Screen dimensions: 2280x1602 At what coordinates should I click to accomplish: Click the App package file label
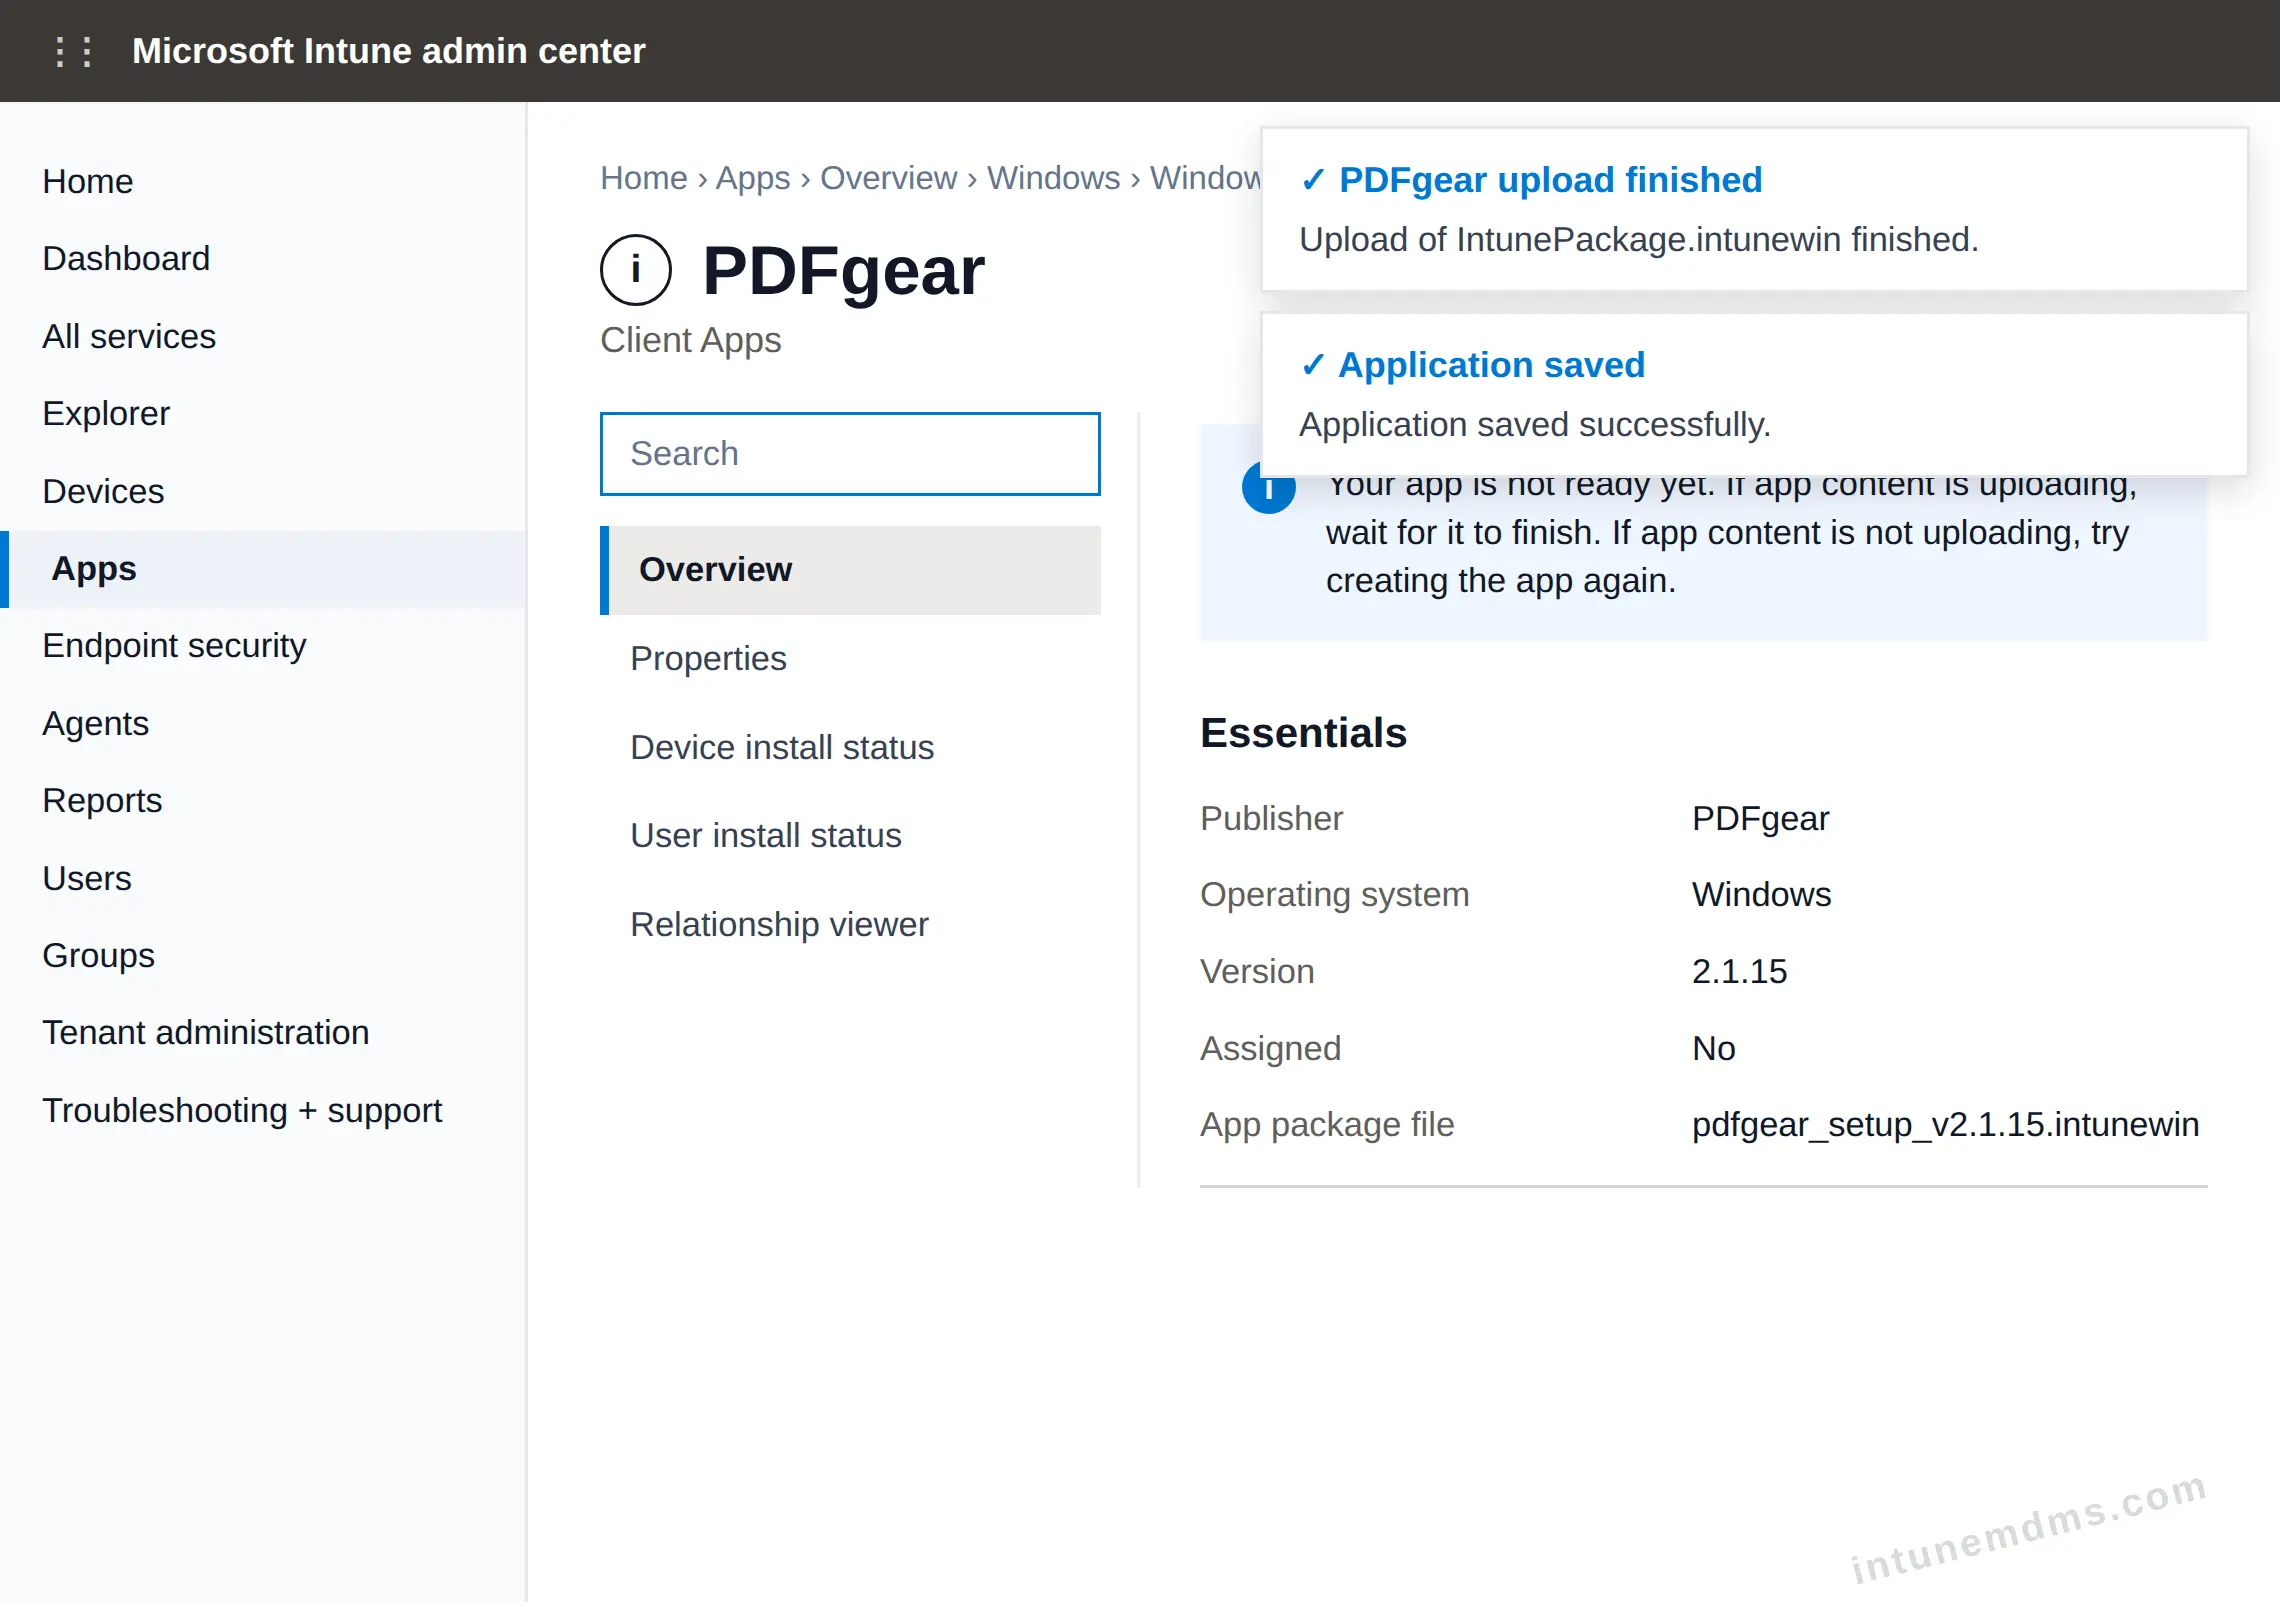point(1327,1124)
